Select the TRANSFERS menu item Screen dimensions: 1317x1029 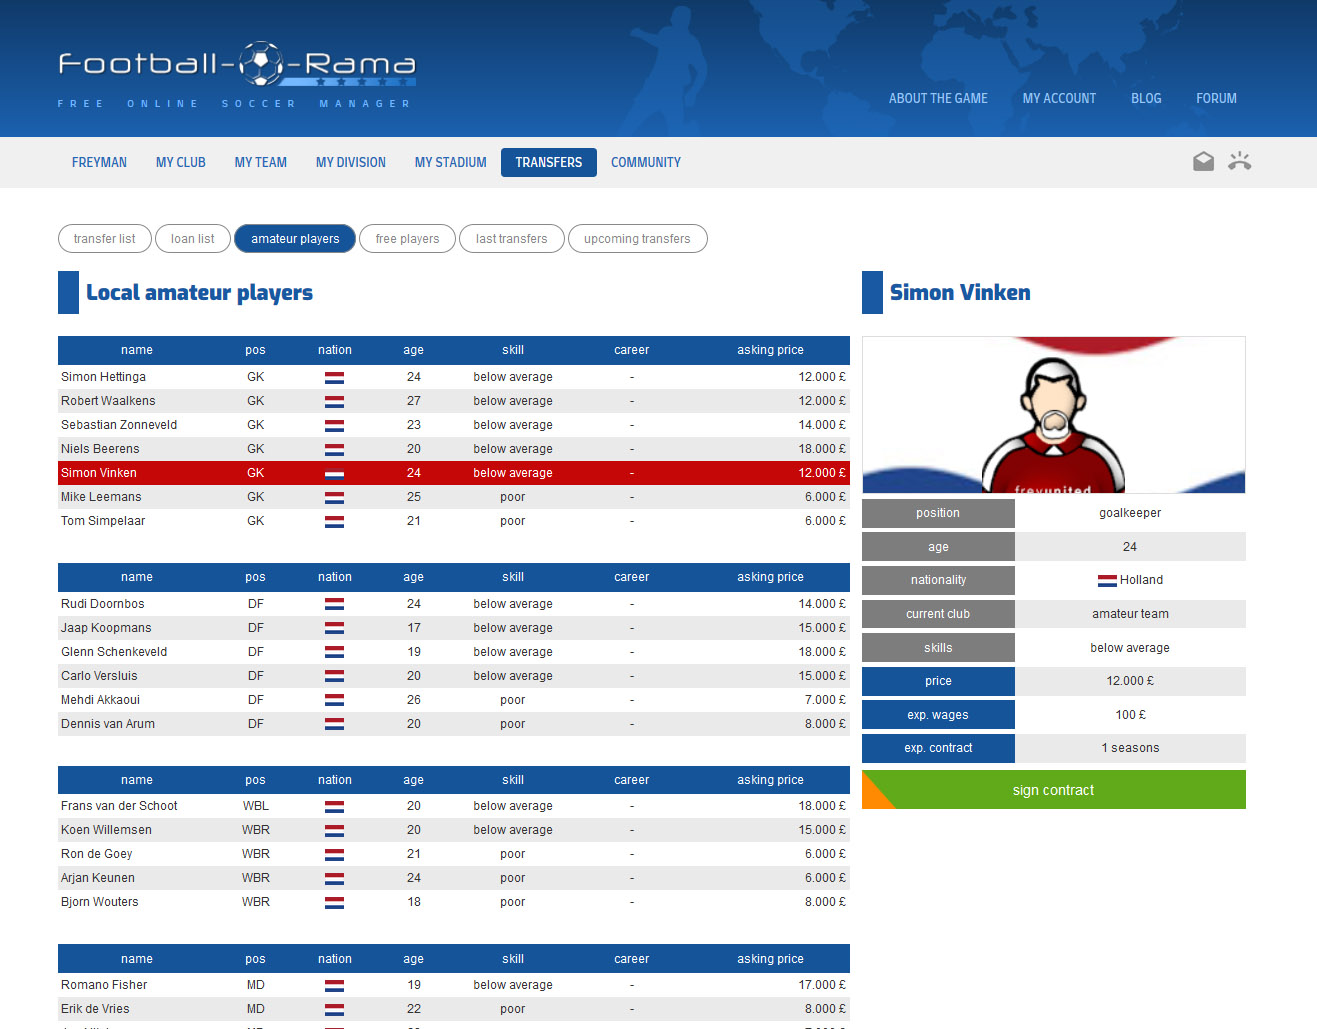549,162
